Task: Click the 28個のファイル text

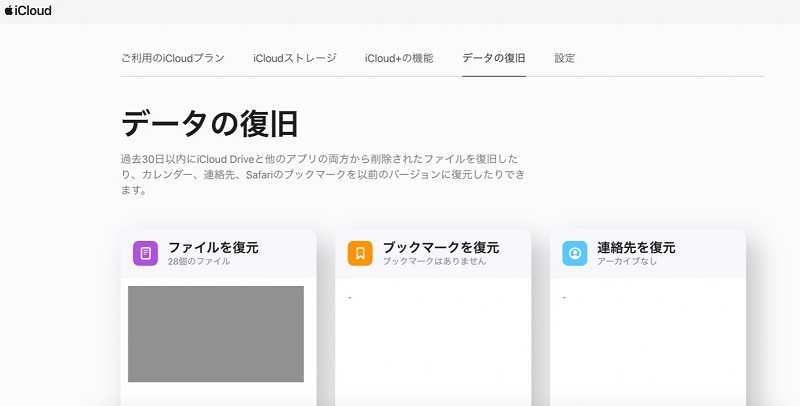Action: pos(199,262)
